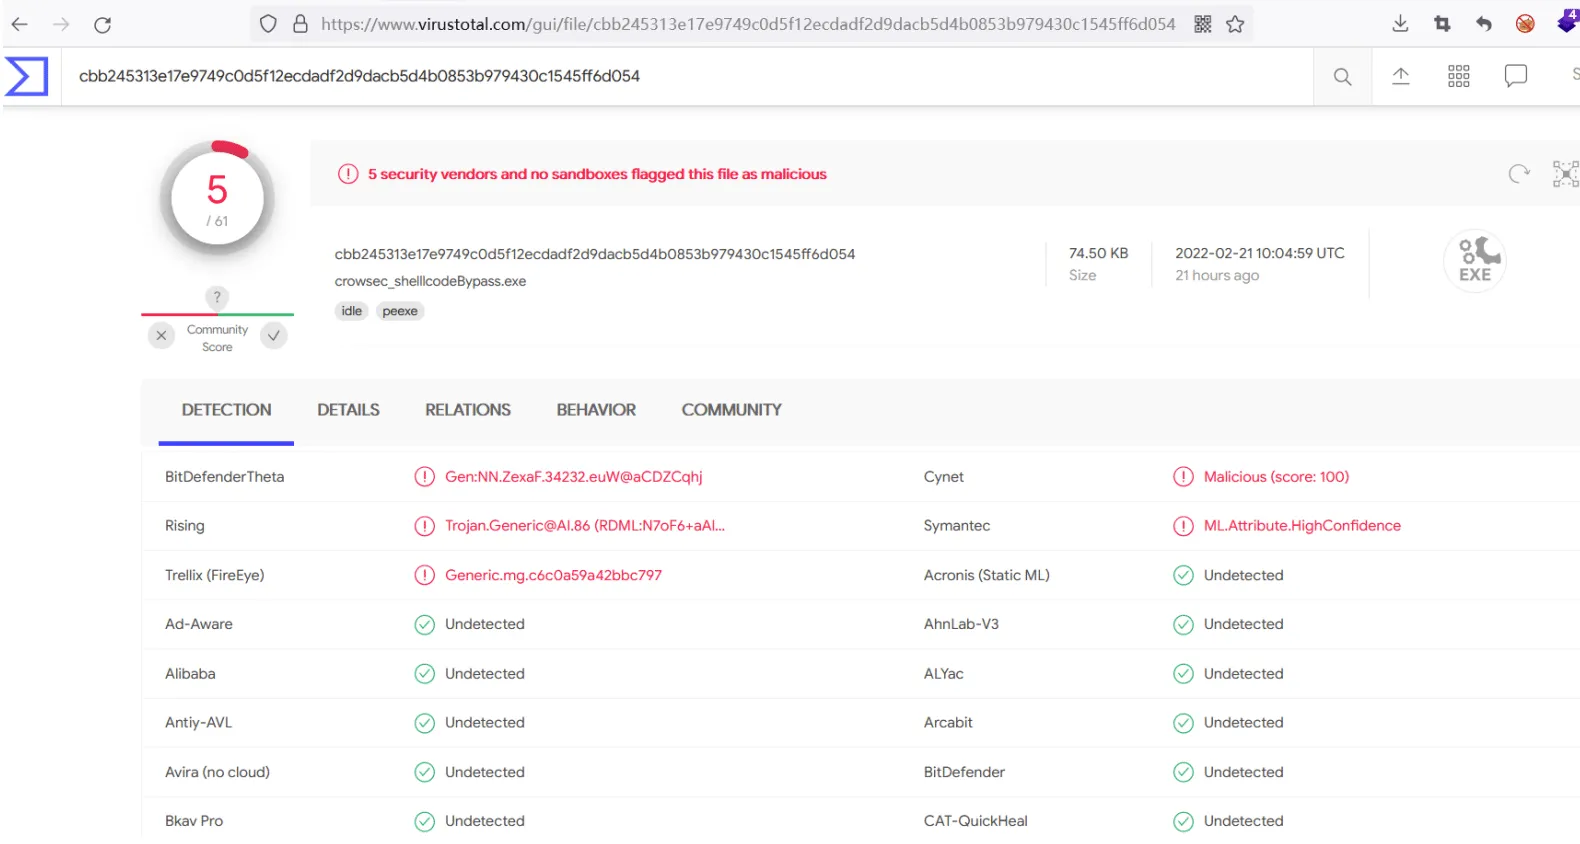Click the 'Alibaba' vendor name
1580x844 pixels.
click(x=190, y=674)
